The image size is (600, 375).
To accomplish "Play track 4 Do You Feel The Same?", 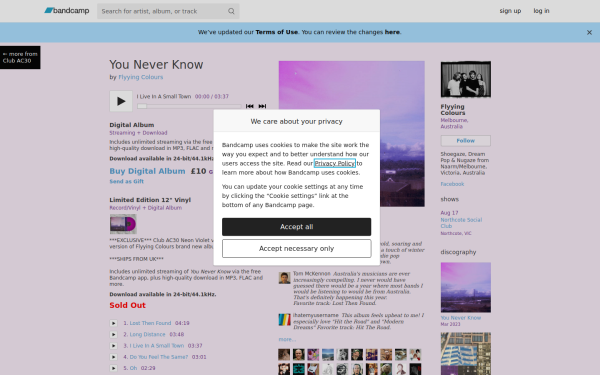I will point(113,357).
